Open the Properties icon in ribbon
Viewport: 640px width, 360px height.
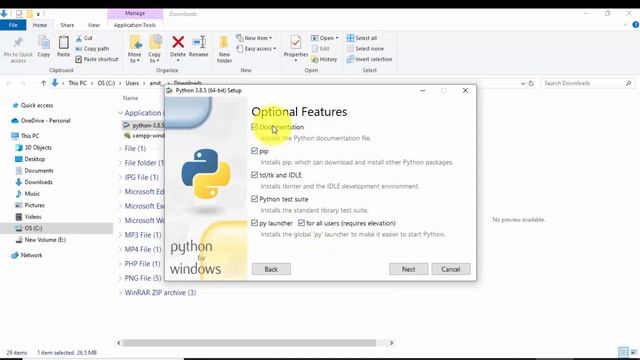point(296,42)
